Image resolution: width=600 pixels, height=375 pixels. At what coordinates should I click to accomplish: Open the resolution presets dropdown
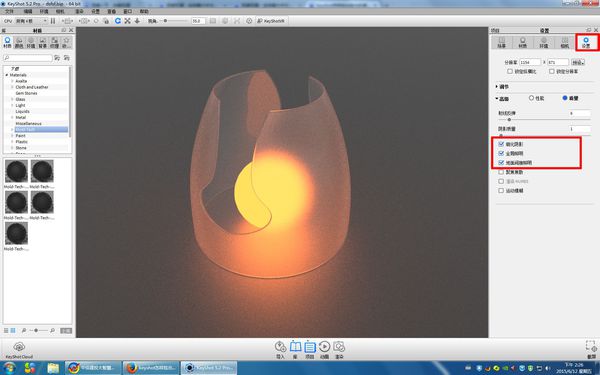578,62
